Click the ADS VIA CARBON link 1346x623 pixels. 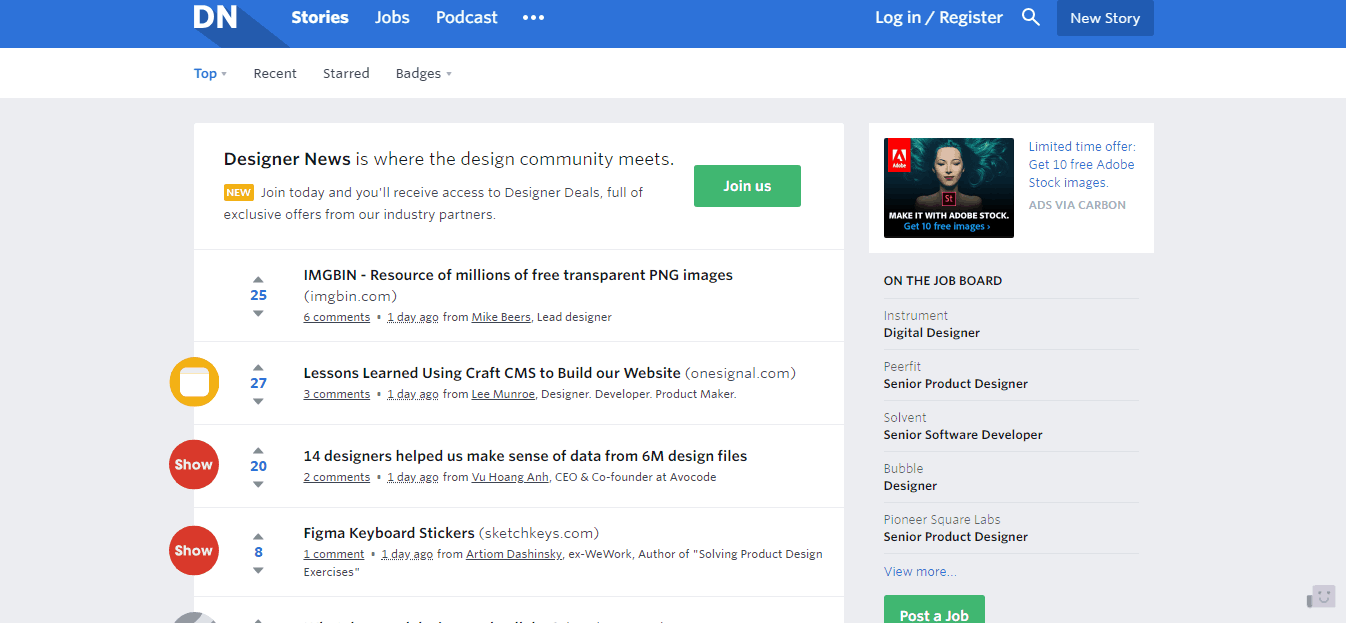click(x=1077, y=205)
